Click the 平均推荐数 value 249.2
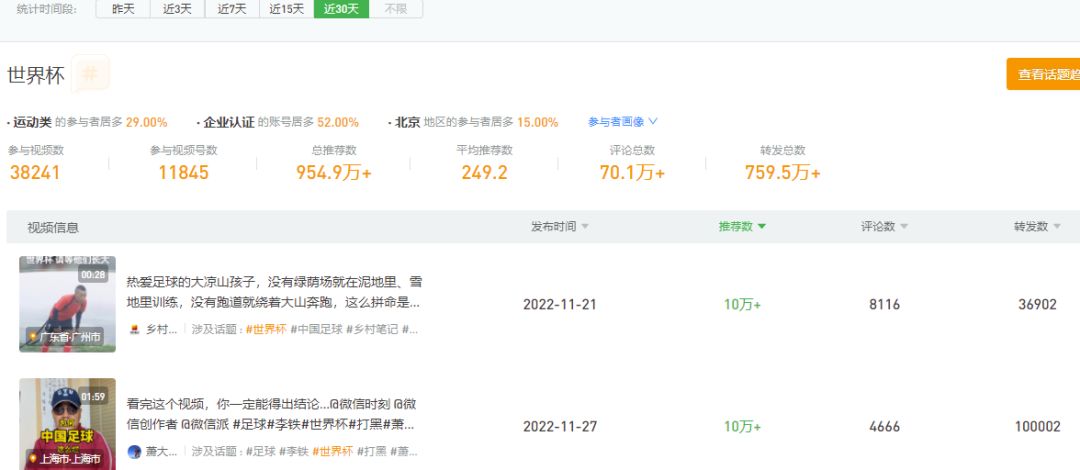The height and width of the screenshot is (470, 1080). 484,172
